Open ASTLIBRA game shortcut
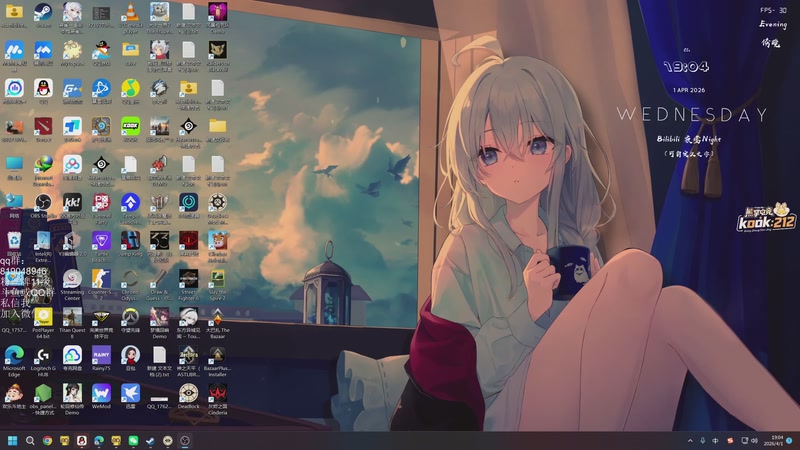 tap(188, 361)
